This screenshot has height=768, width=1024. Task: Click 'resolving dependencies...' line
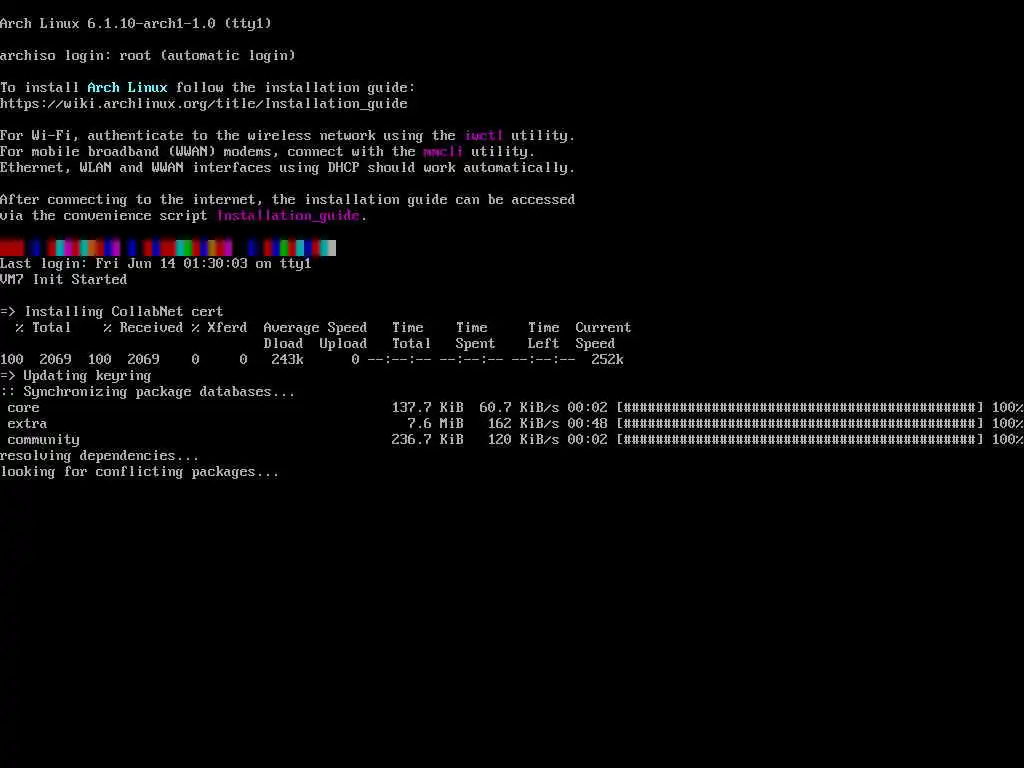[100, 455]
